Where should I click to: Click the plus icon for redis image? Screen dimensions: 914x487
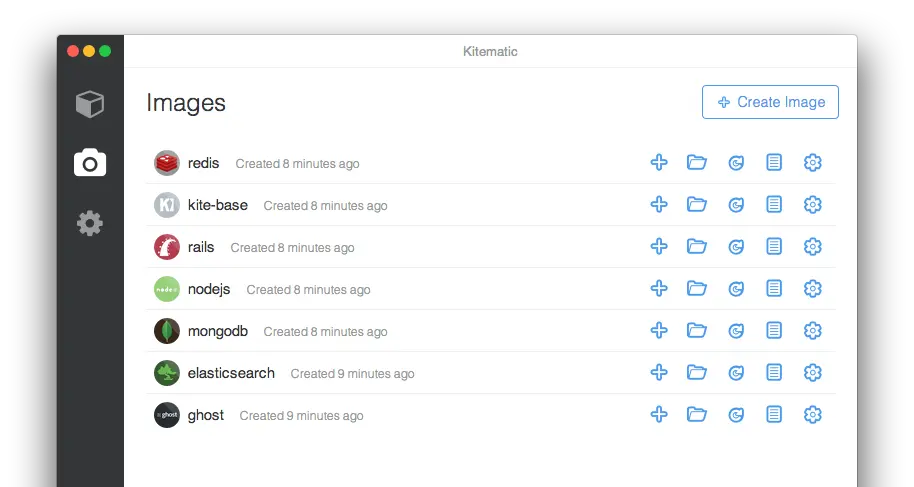point(659,162)
